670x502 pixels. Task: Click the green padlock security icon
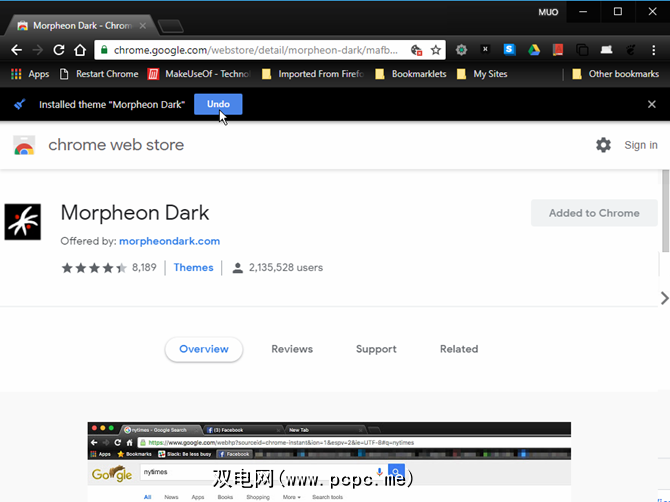(x=104, y=50)
